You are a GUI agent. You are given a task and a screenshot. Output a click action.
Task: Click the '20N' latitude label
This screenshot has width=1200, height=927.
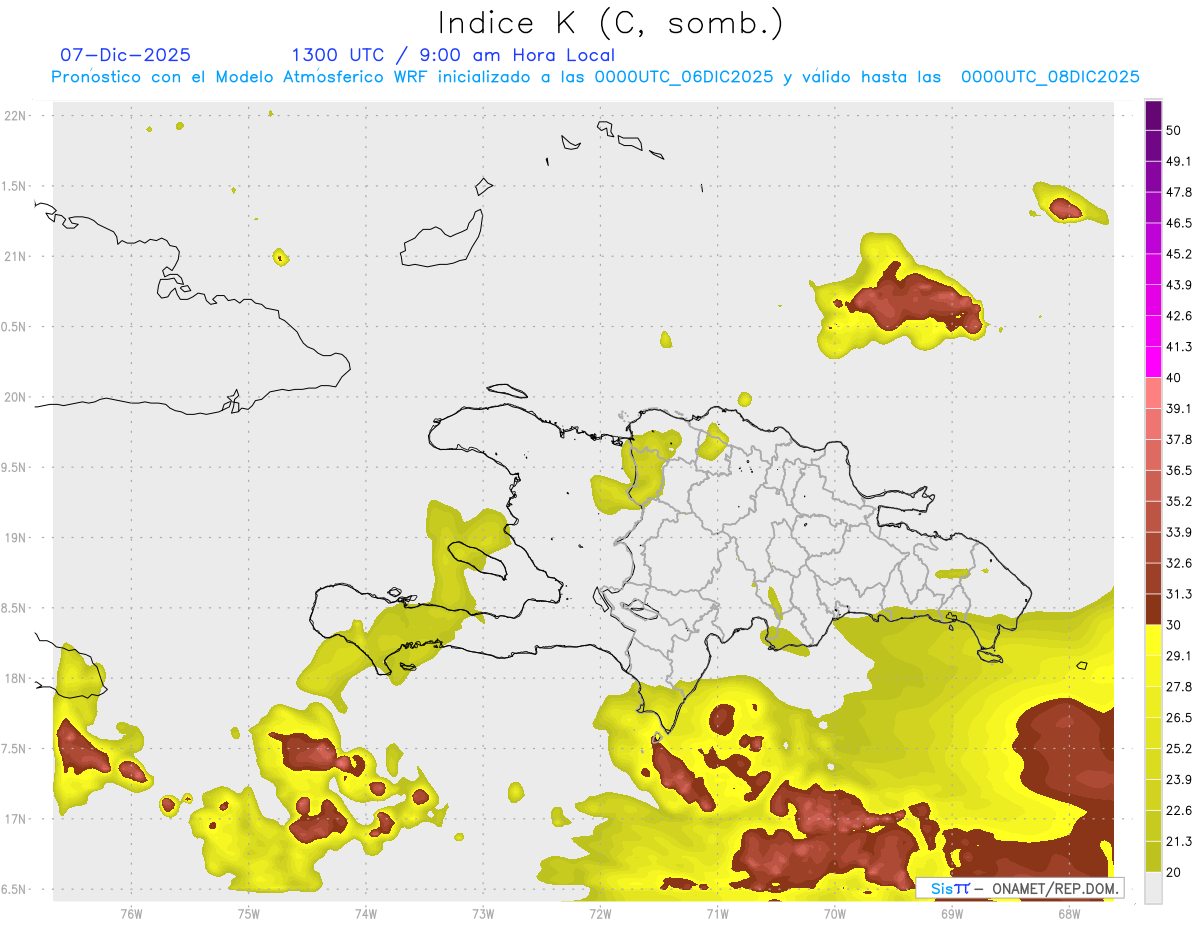(17, 397)
